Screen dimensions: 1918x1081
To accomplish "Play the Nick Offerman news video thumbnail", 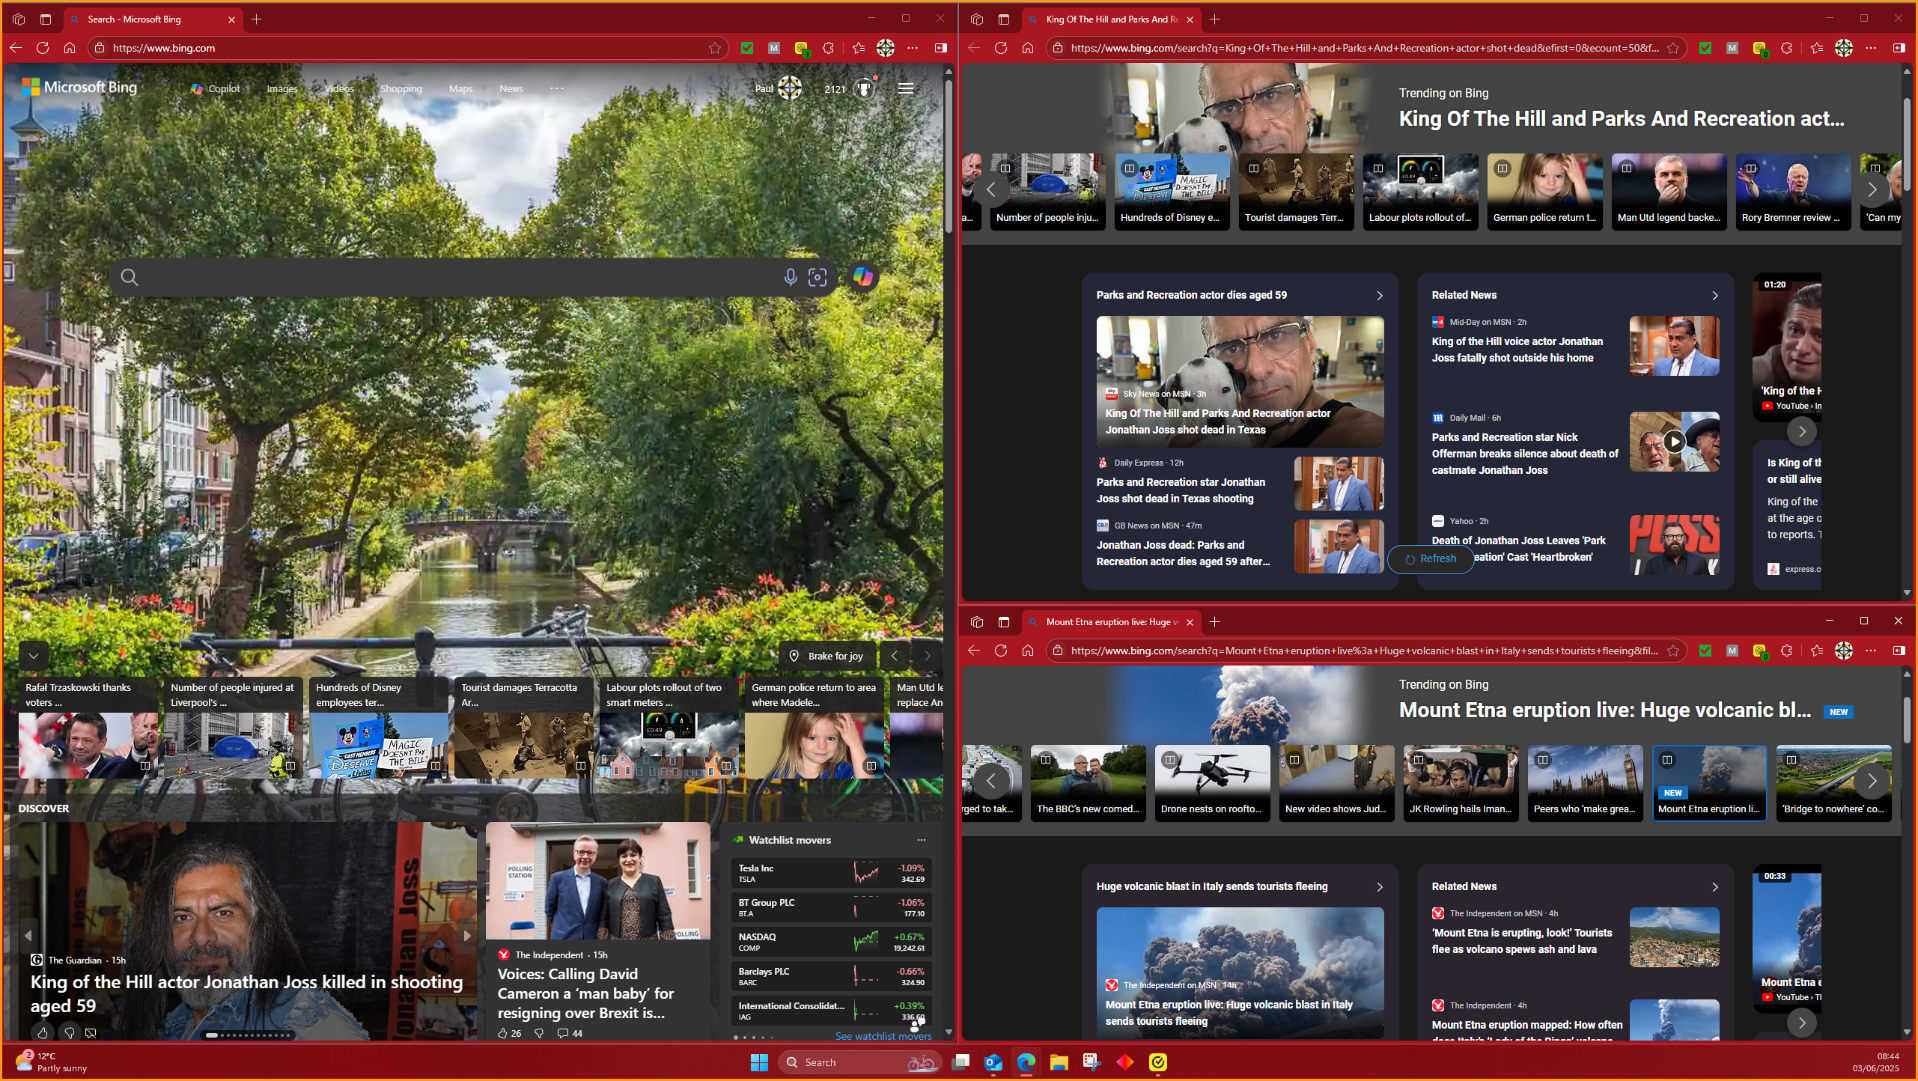I will [1674, 441].
